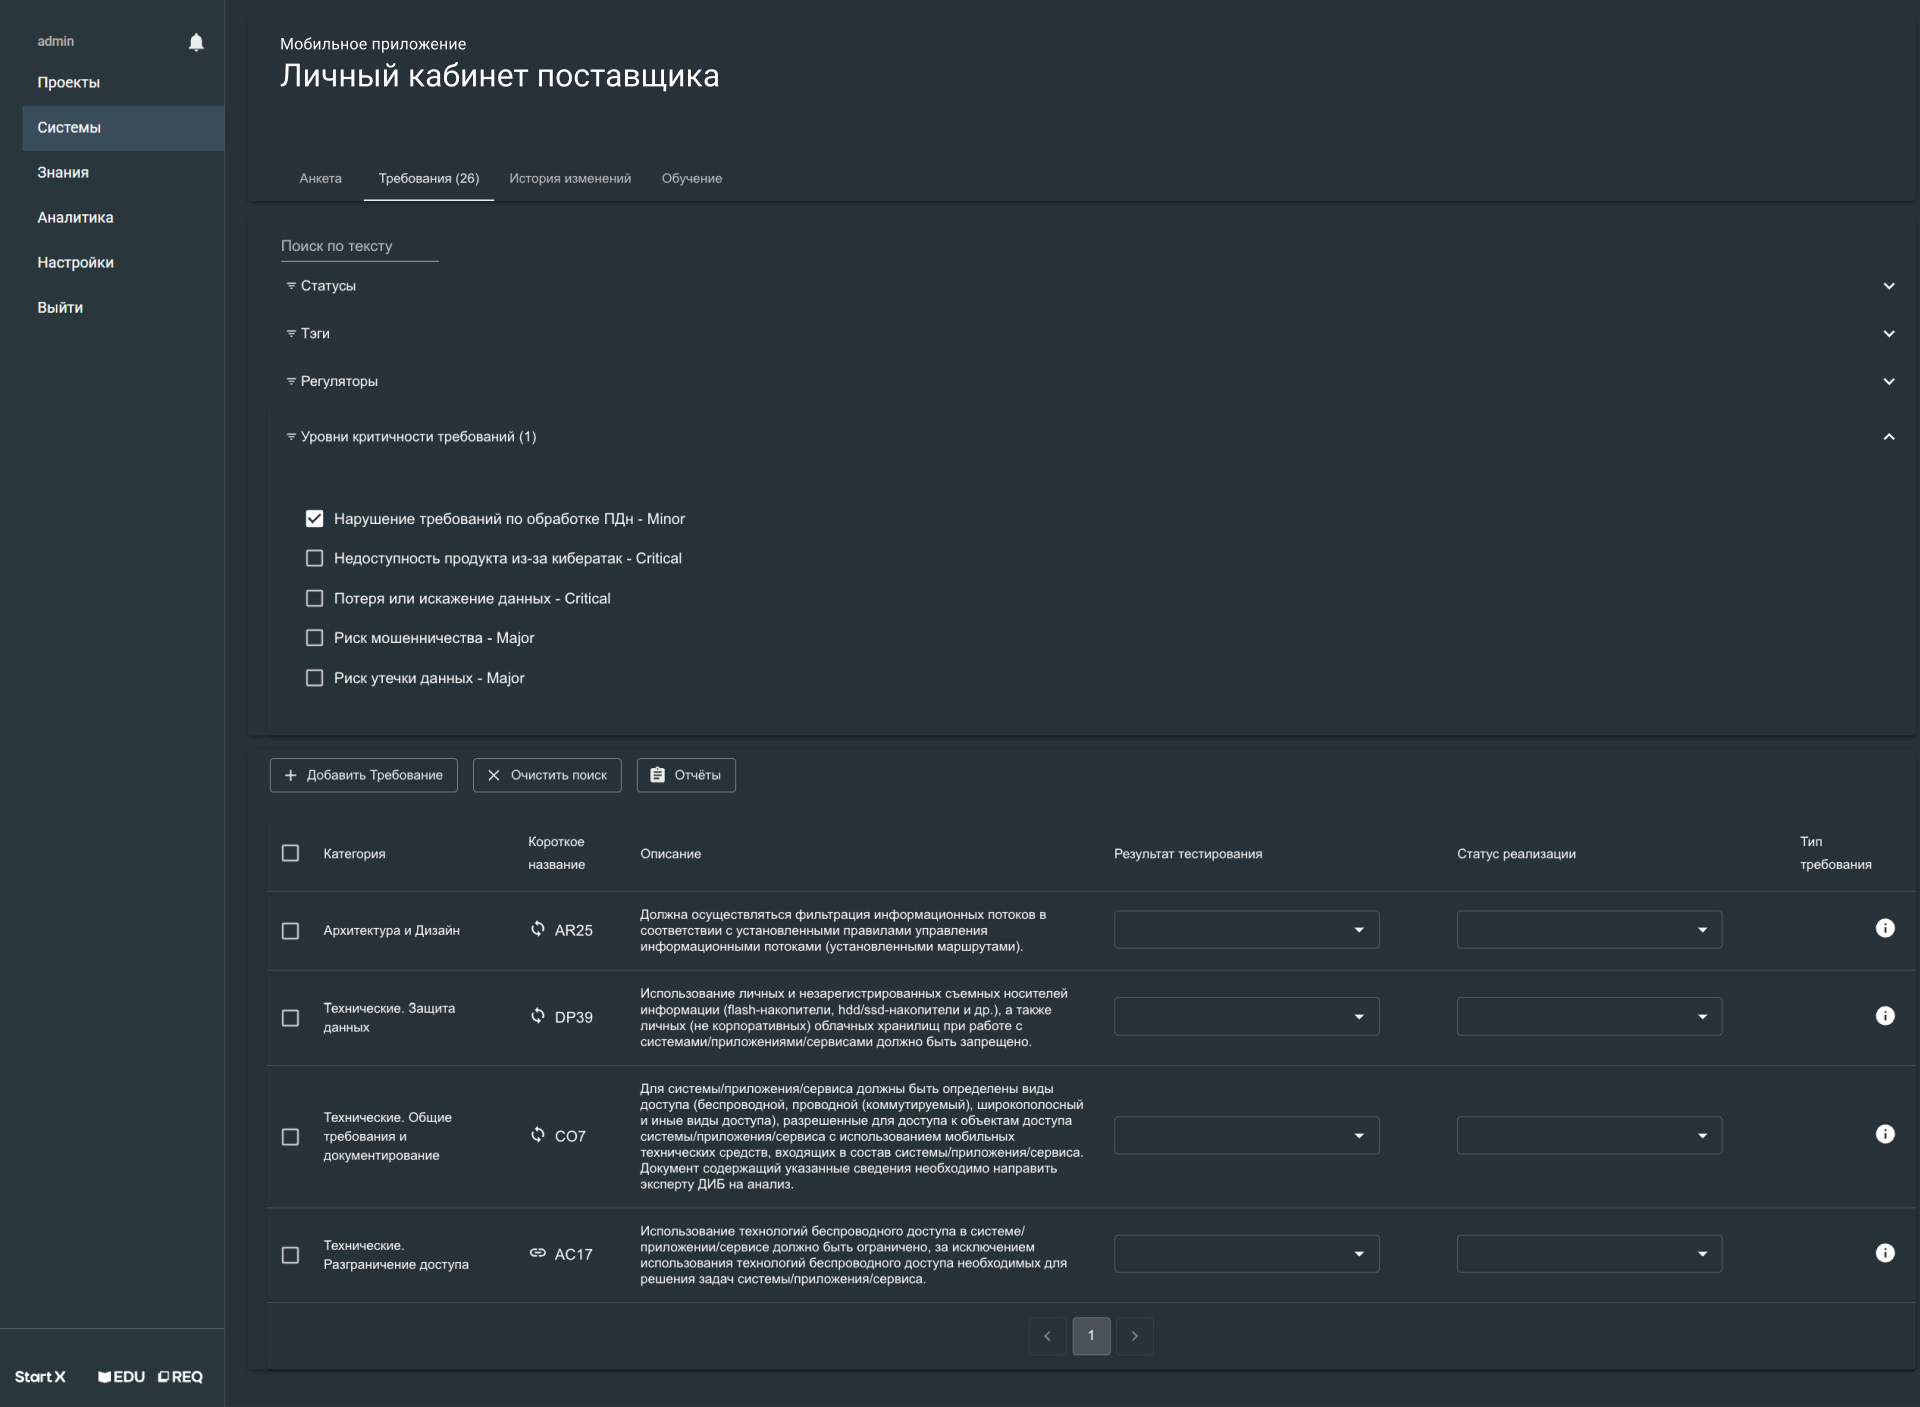Image resolution: width=1920 pixels, height=1407 pixels.
Task: Go to next page arrow
Action: 1134,1336
